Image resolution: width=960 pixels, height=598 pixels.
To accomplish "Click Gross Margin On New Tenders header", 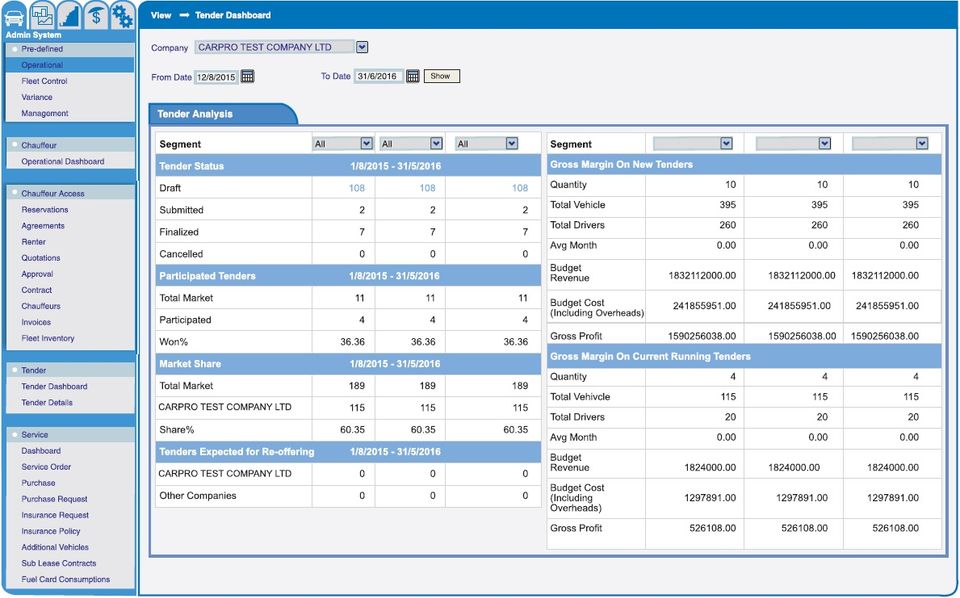I will coord(744,164).
